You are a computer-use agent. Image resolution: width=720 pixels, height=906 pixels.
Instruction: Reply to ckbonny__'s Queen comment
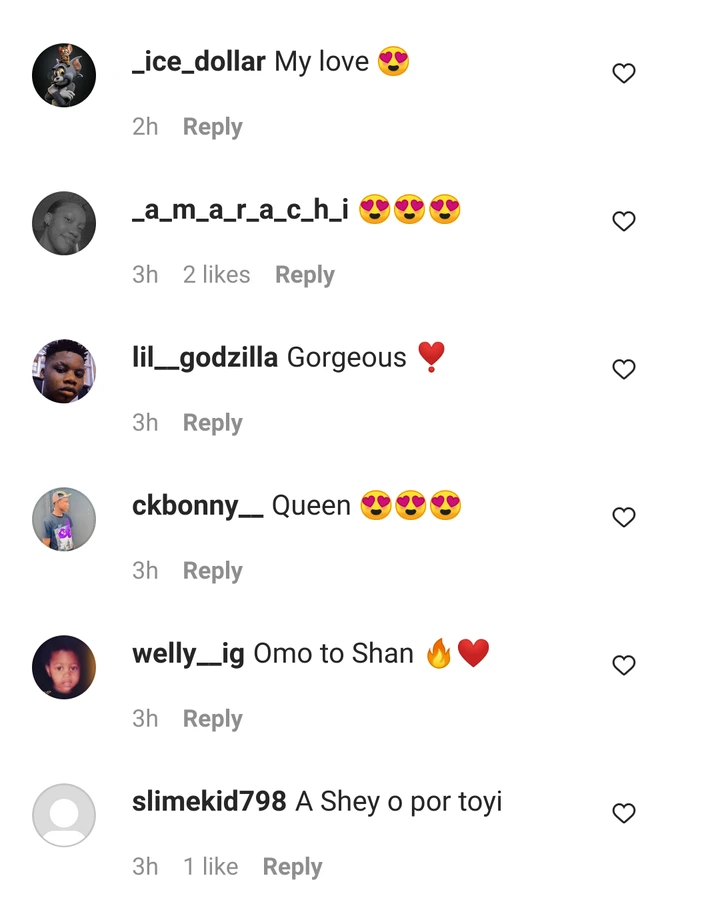(x=213, y=571)
